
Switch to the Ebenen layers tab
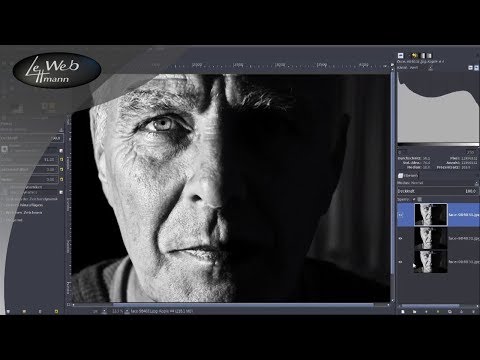(x=408, y=175)
